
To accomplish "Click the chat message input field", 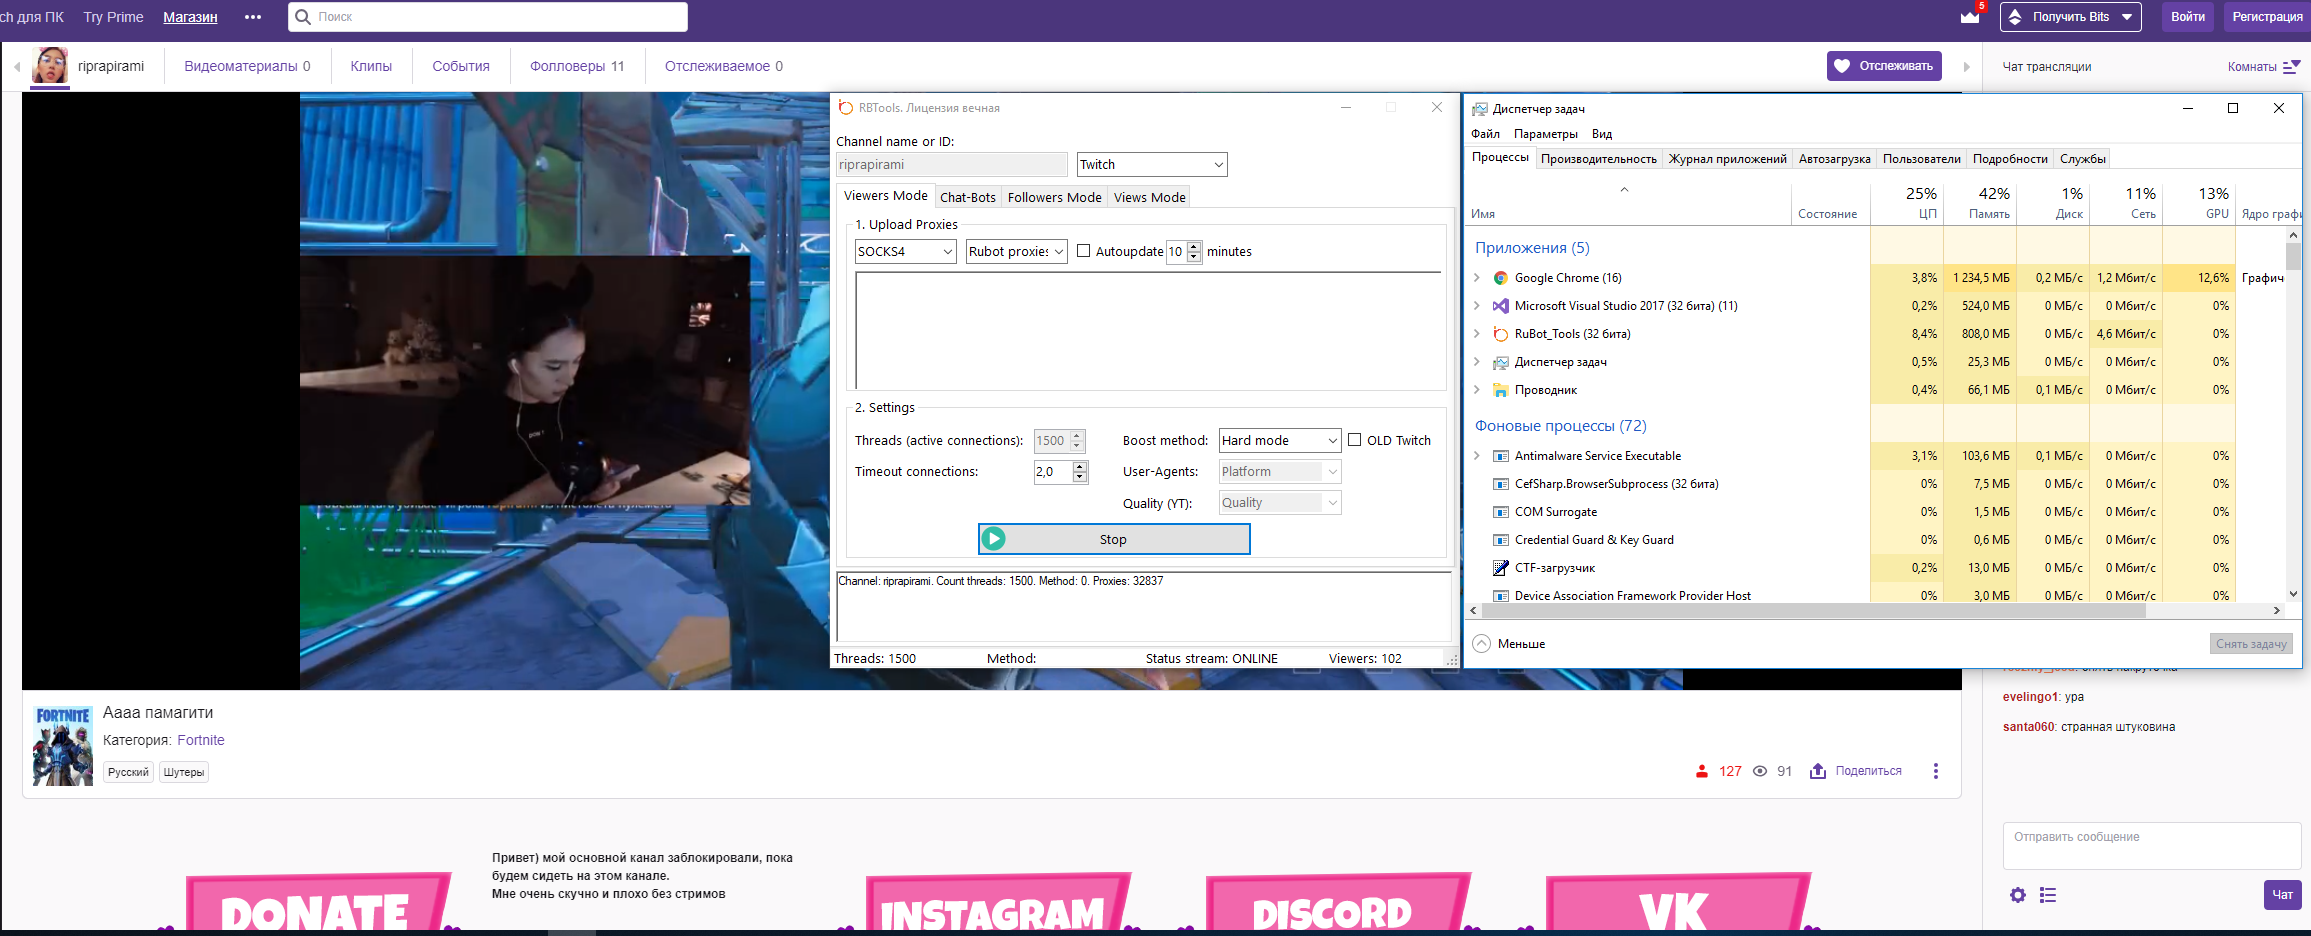I will [x=2150, y=845].
